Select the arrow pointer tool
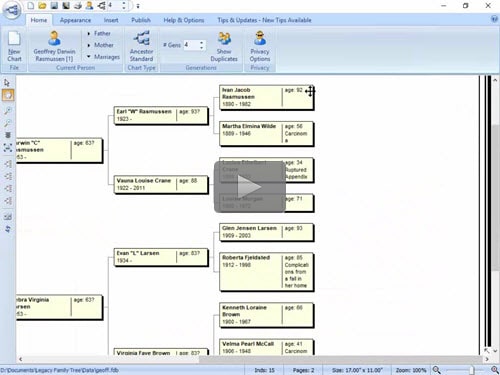 [7, 82]
